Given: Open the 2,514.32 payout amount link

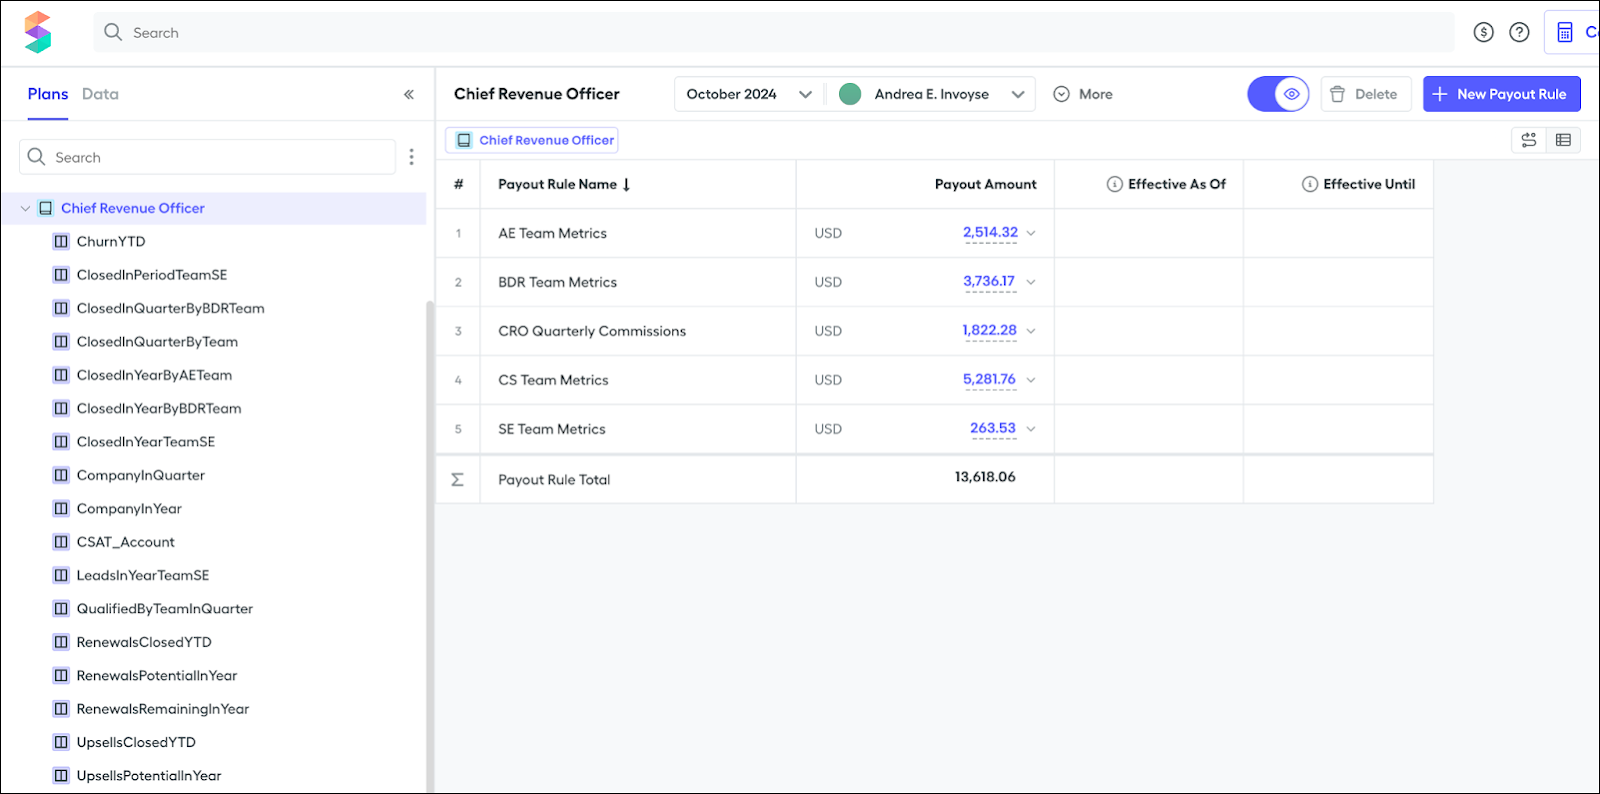Looking at the screenshot, I should tap(990, 232).
